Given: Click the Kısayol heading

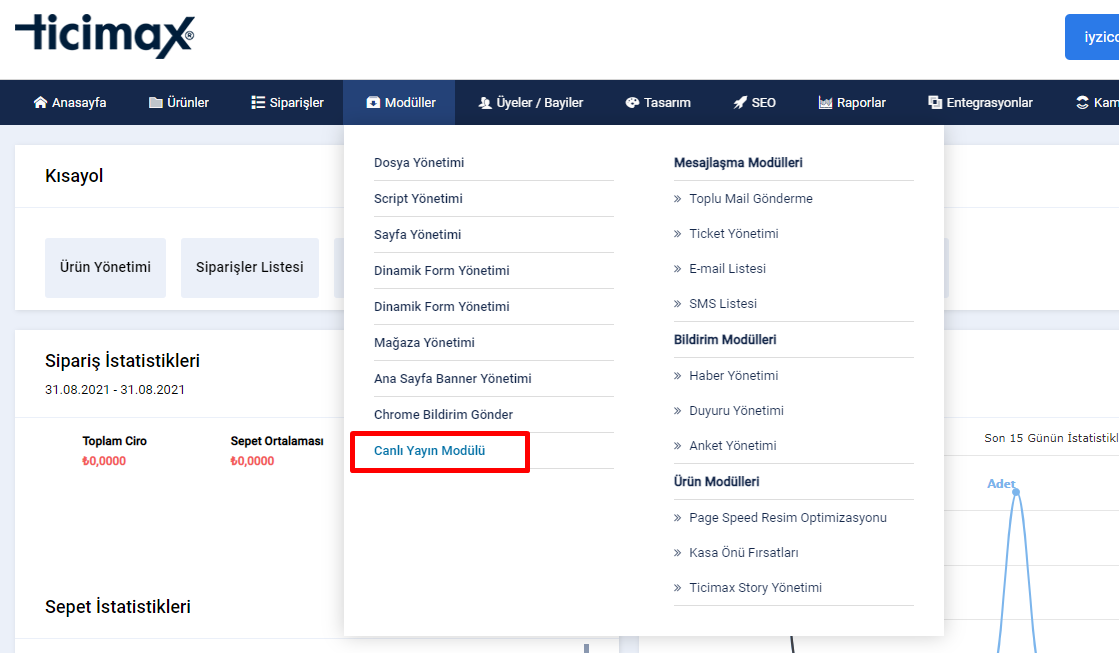Looking at the screenshot, I should [74, 176].
